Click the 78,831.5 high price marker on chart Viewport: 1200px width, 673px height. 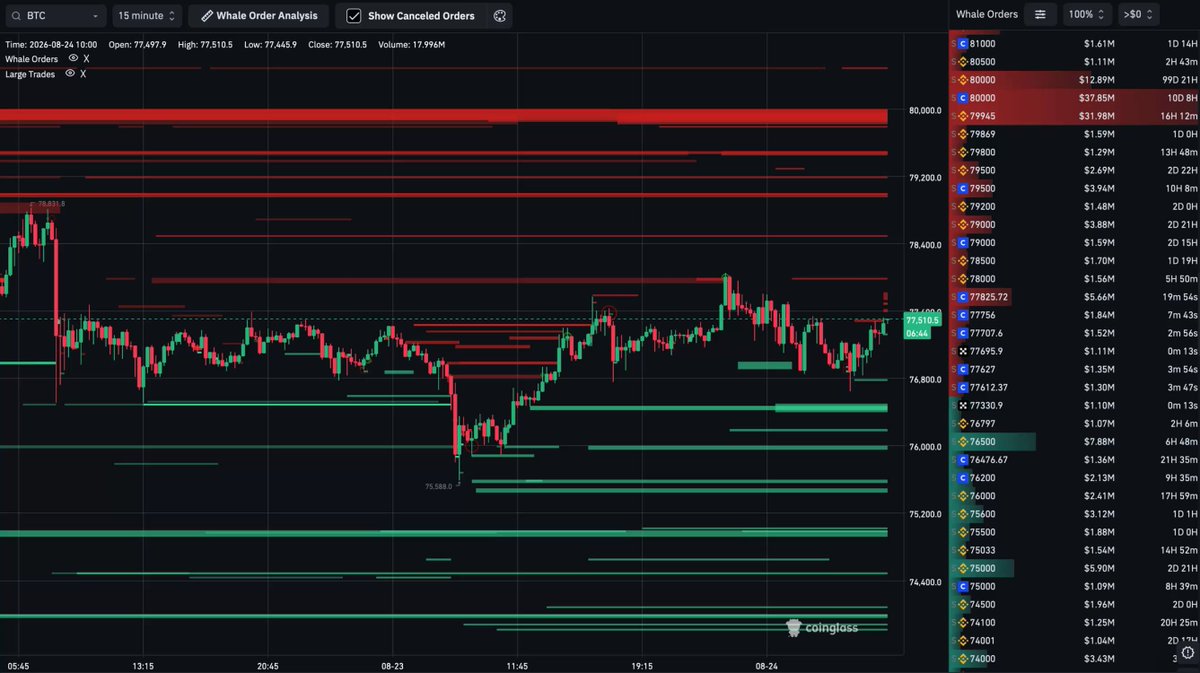[x=51, y=204]
